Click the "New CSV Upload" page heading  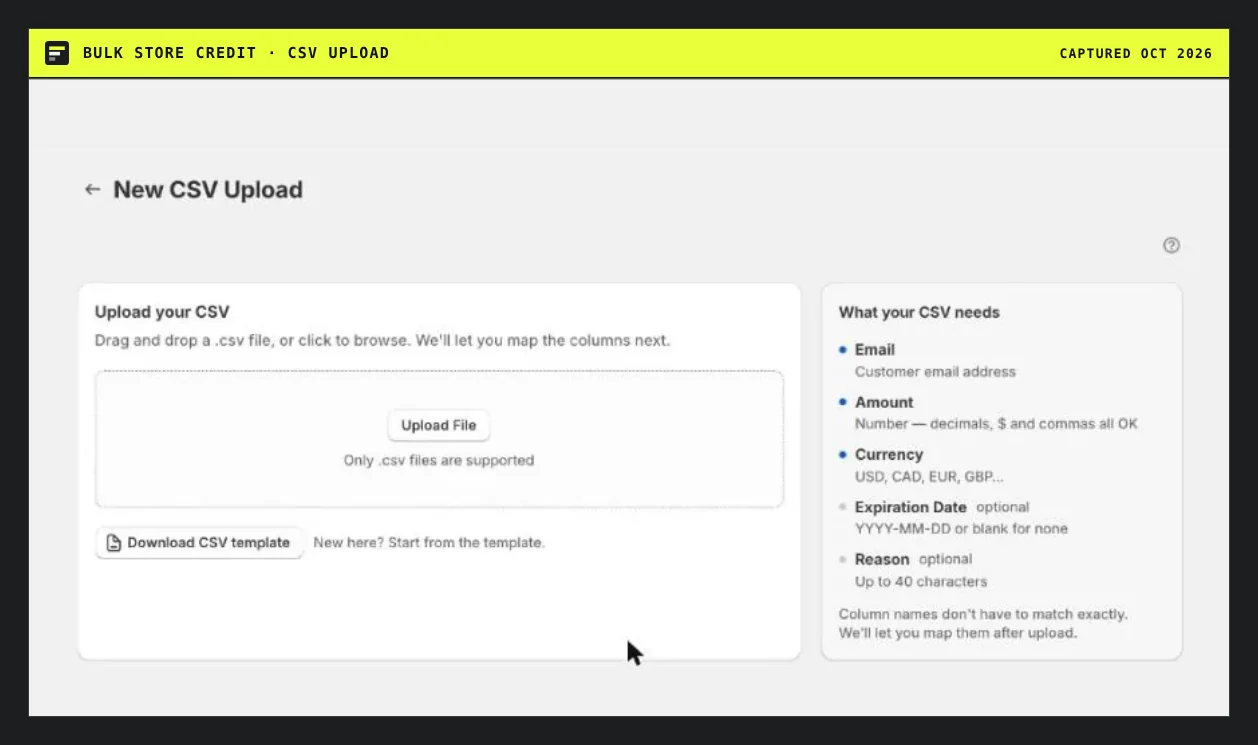tap(208, 189)
